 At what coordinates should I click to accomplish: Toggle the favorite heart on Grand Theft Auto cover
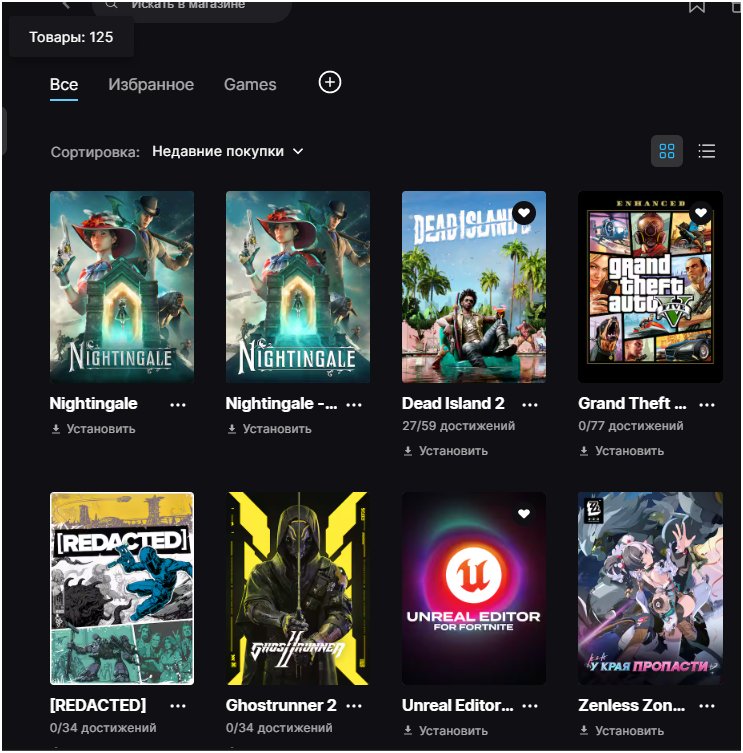coord(700,213)
